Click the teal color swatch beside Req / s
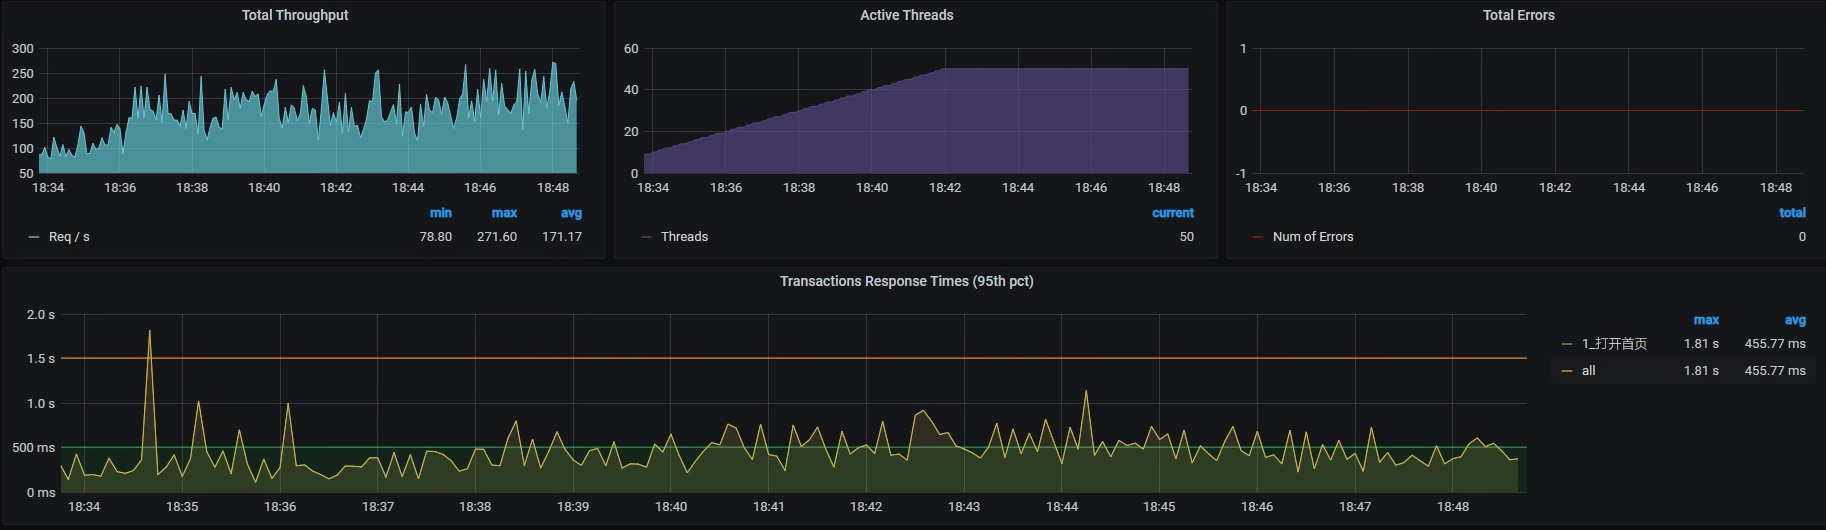The image size is (1826, 530). (x=34, y=237)
